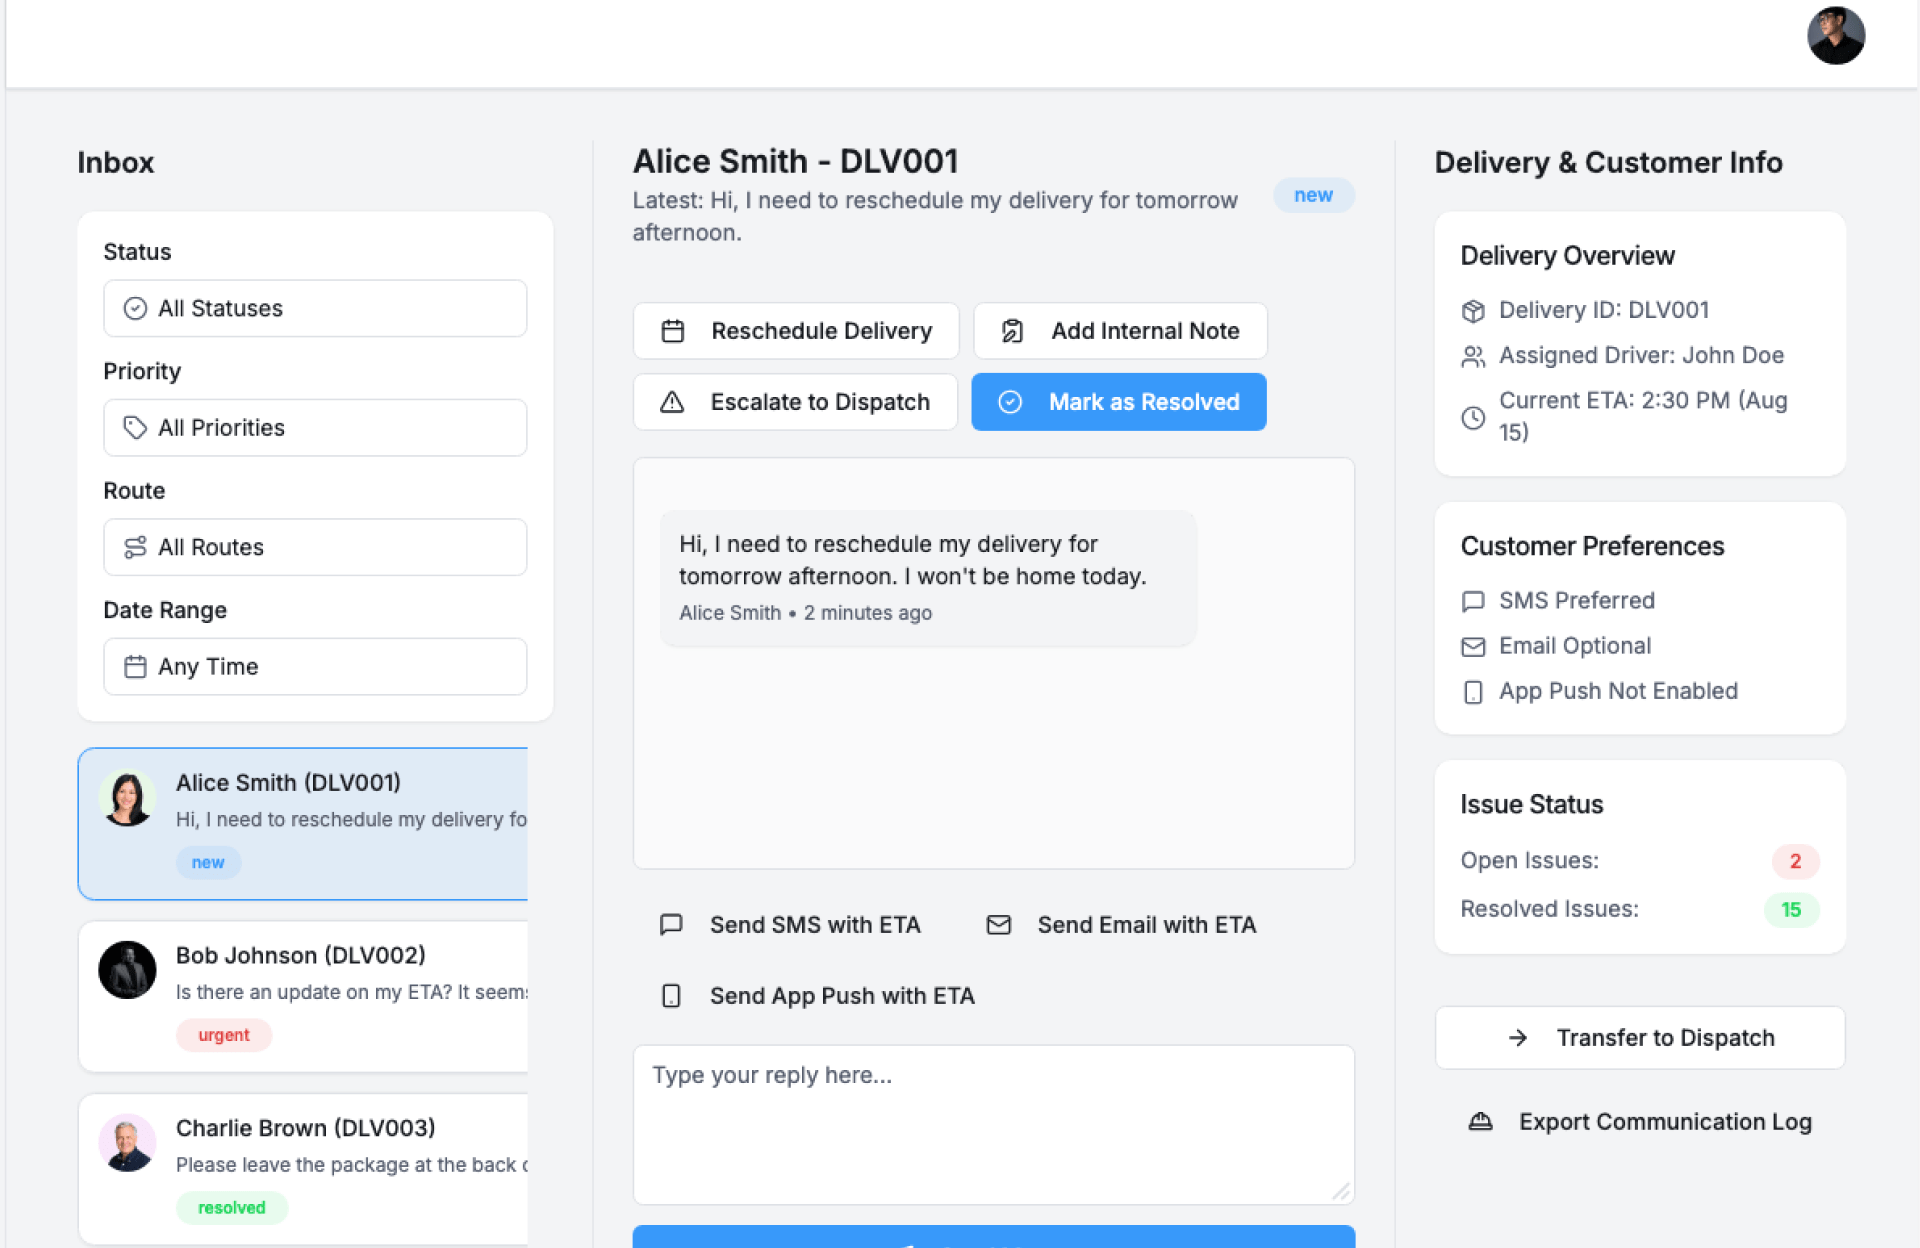This screenshot has width=1920, height=1248.
Task: Click the notepad icon on Add Internal Note
Action: point(1012,331)
